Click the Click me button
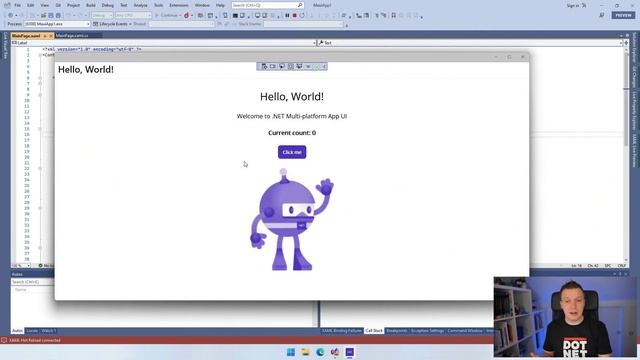 292,152
